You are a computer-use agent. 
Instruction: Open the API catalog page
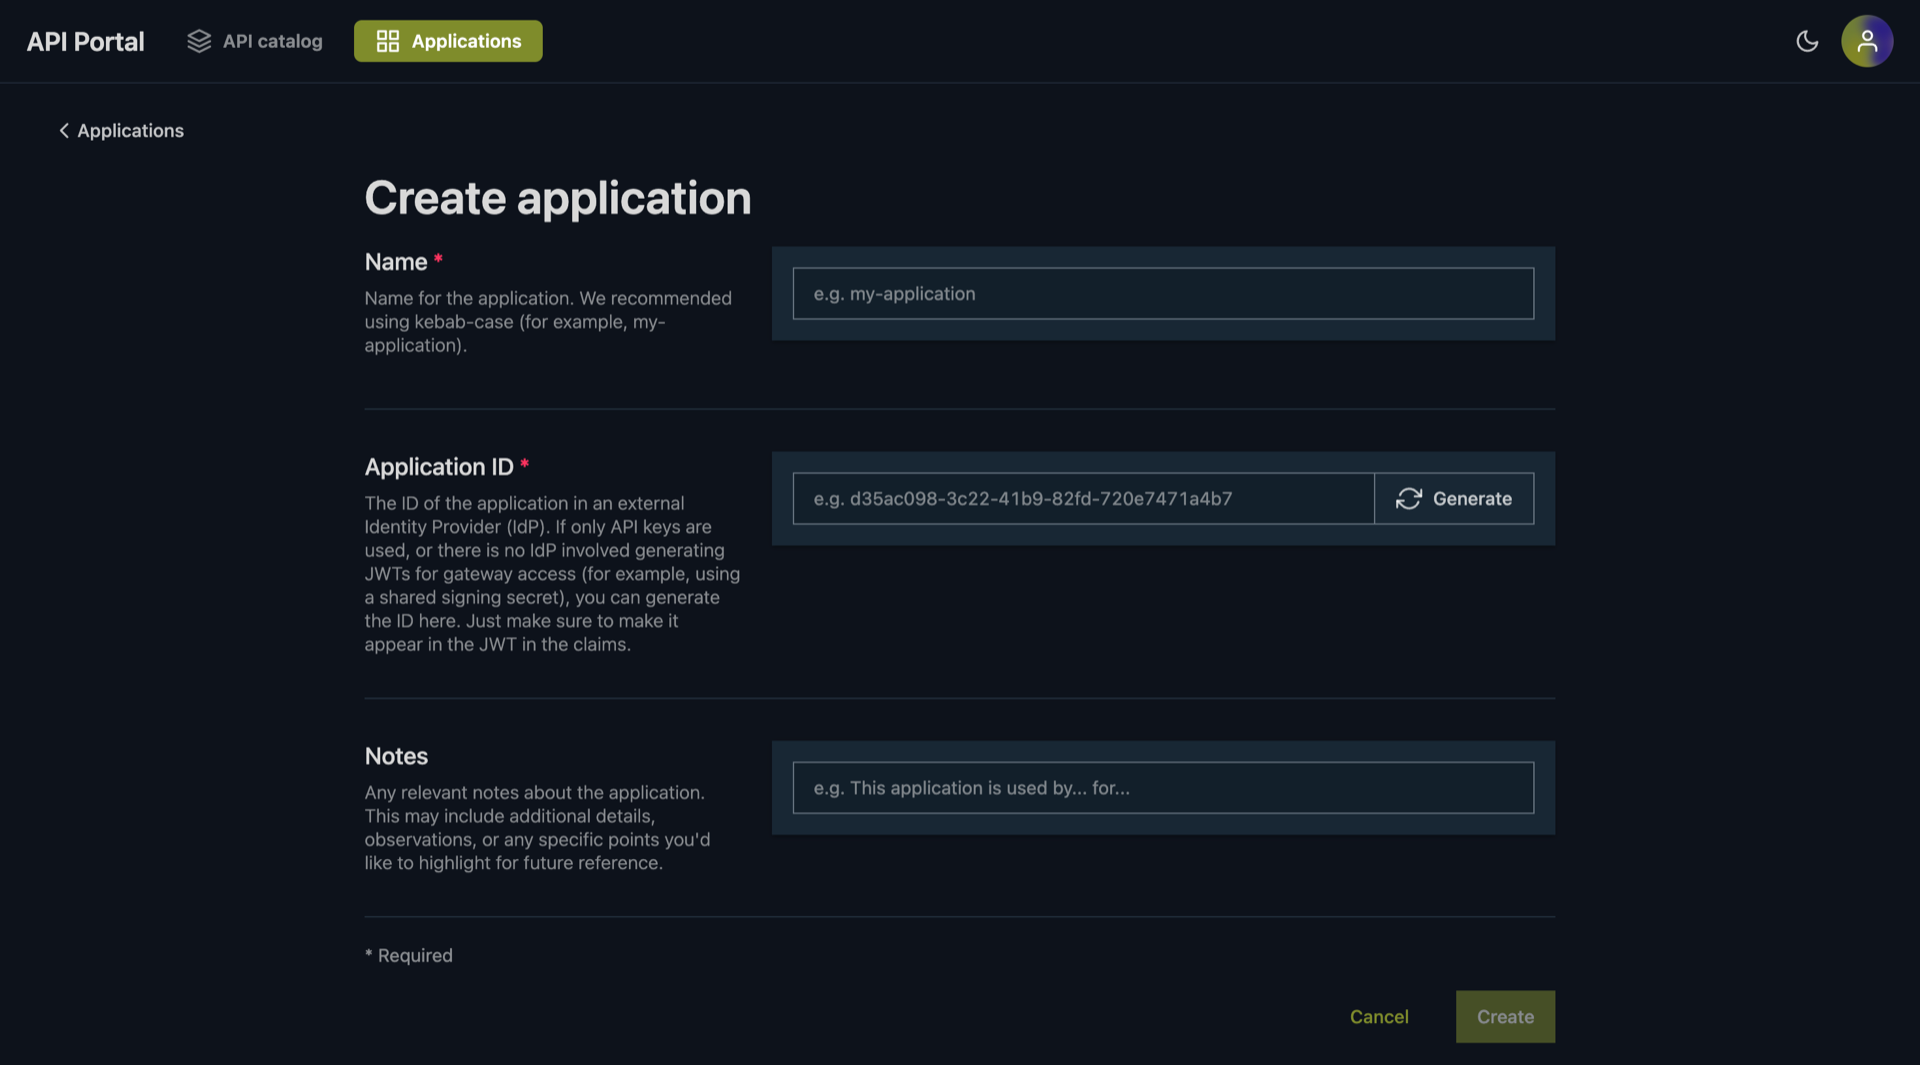tap(255, 41)
